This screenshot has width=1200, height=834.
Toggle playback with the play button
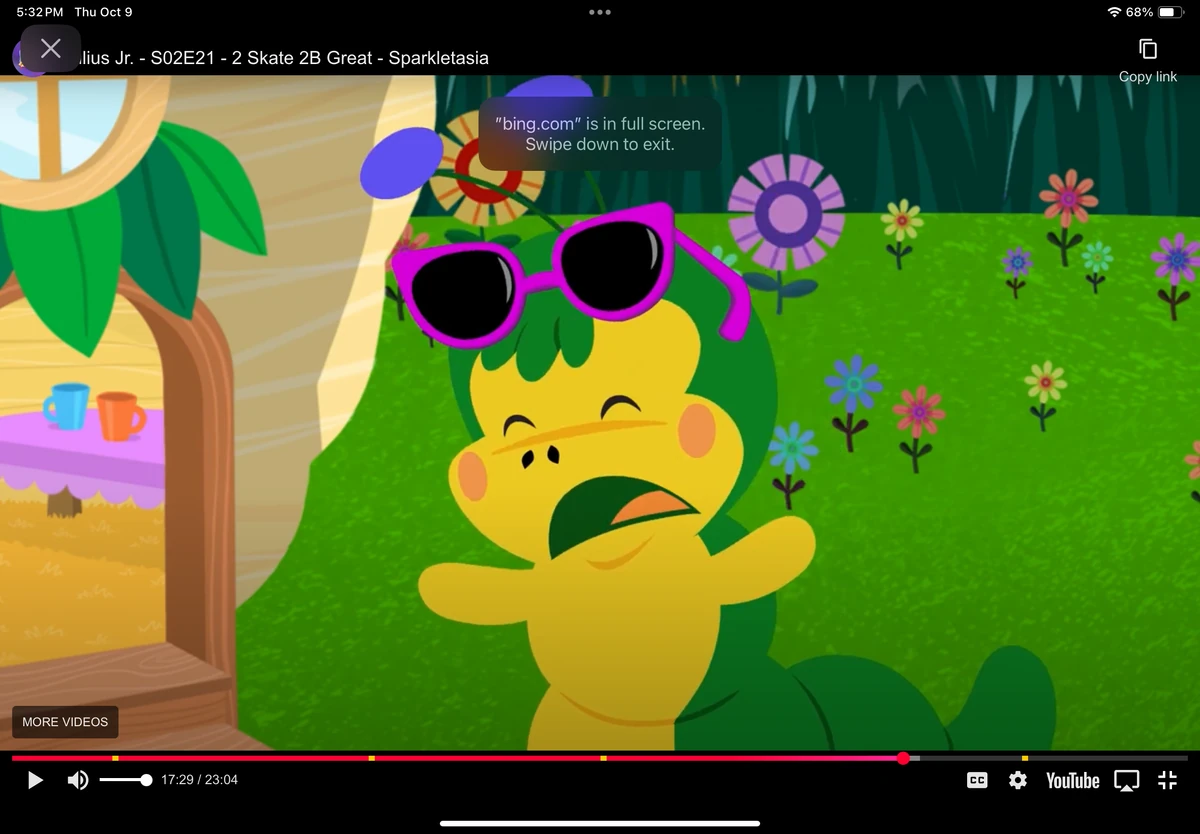click(35, 780)
